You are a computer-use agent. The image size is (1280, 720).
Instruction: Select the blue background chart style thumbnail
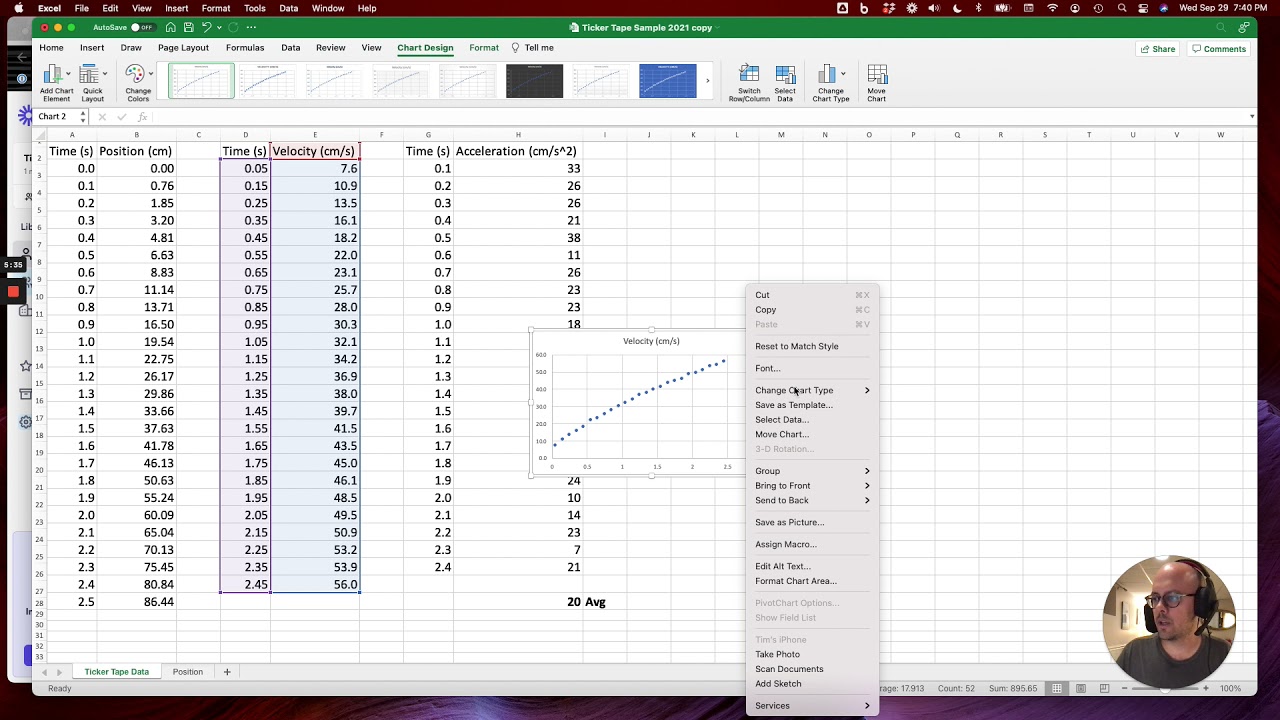(x=668, y=81)
